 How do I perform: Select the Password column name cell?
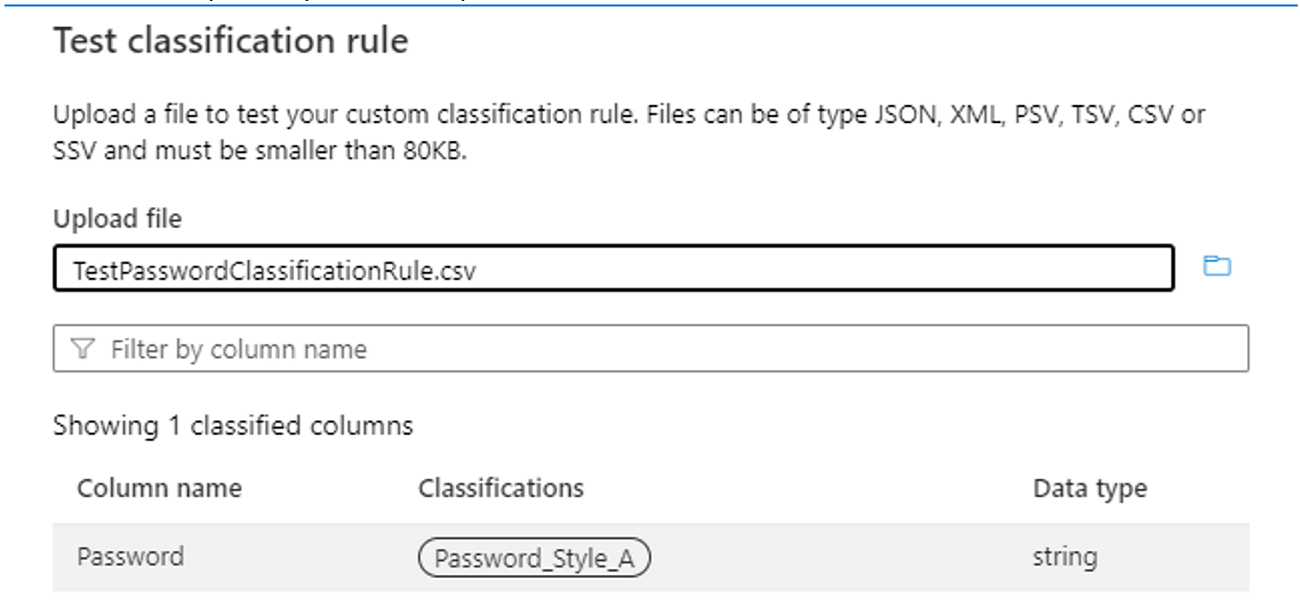pos(131,556)
